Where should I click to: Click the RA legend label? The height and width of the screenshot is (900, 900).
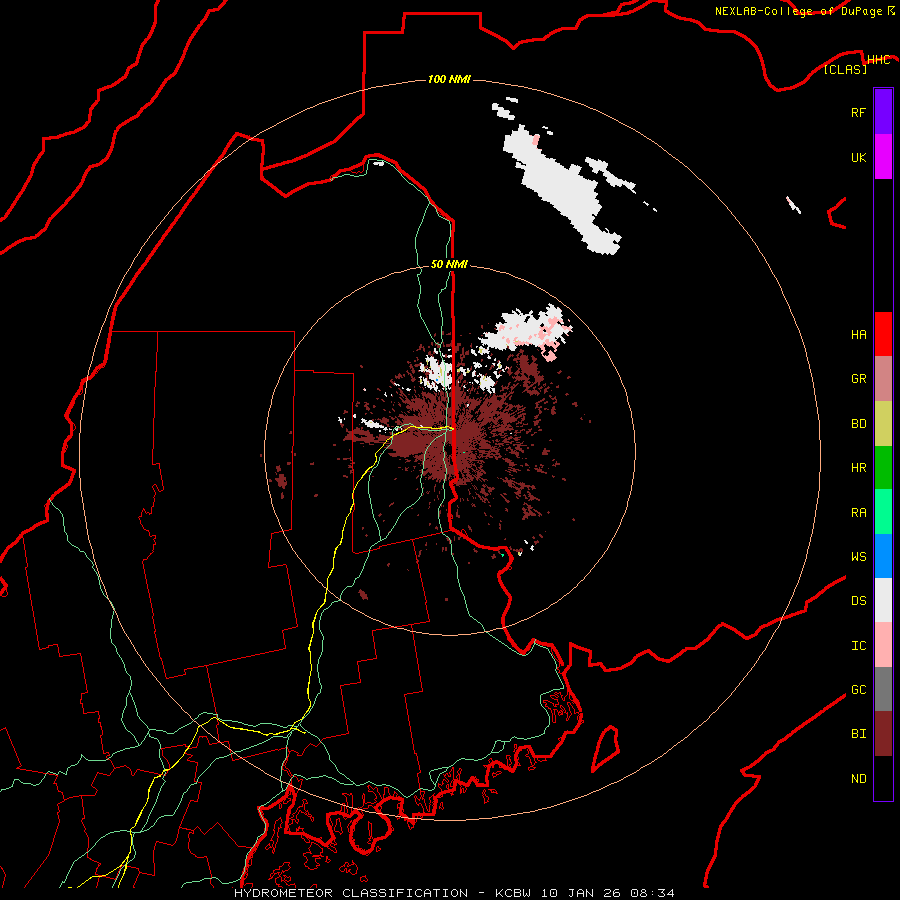(x=858, y=512)
